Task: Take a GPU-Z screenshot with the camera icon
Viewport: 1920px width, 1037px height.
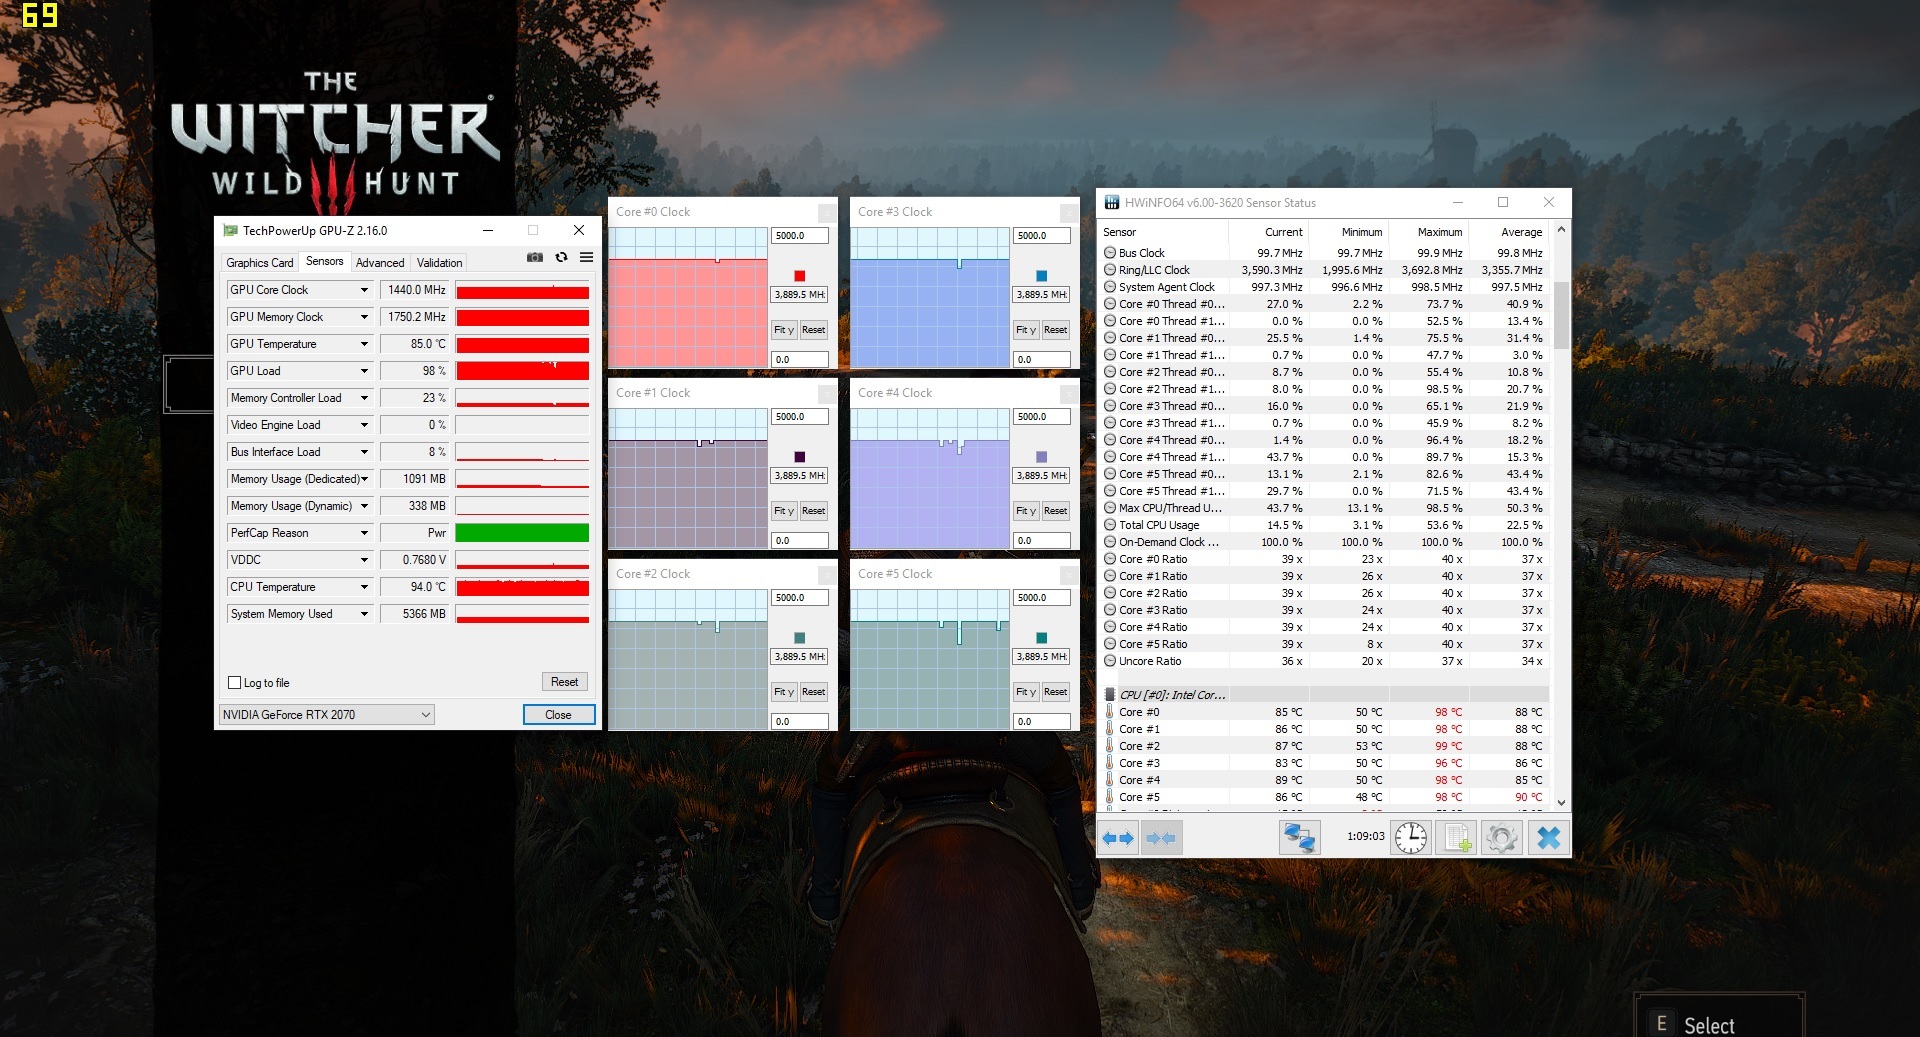Action: tap(535, 257)
